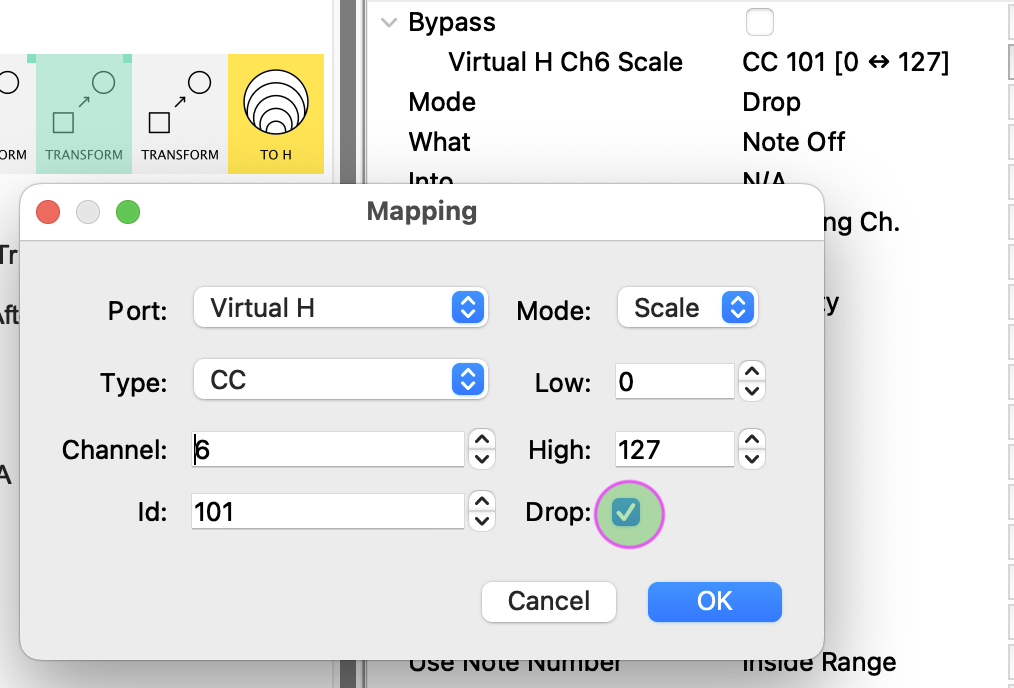Decrease the High value with the stepper

pyautogui.click(x=752, y=459)
